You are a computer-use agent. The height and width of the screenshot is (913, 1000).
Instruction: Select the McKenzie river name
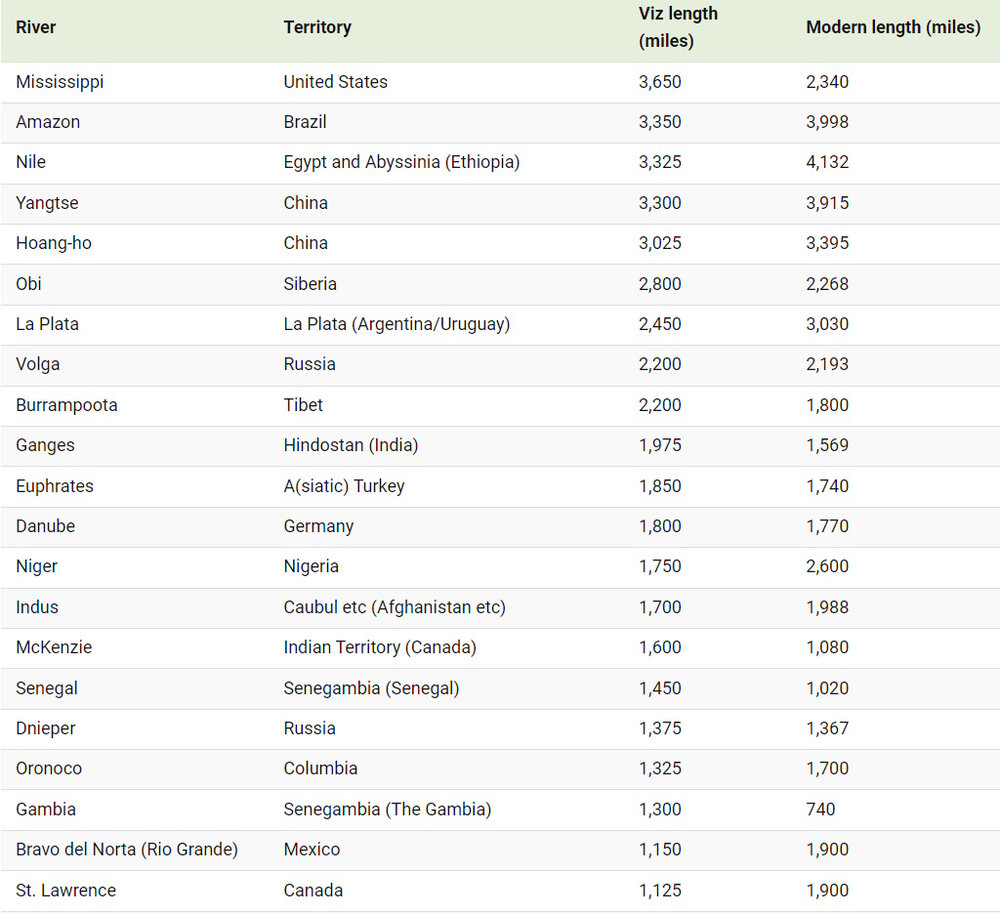54,647
